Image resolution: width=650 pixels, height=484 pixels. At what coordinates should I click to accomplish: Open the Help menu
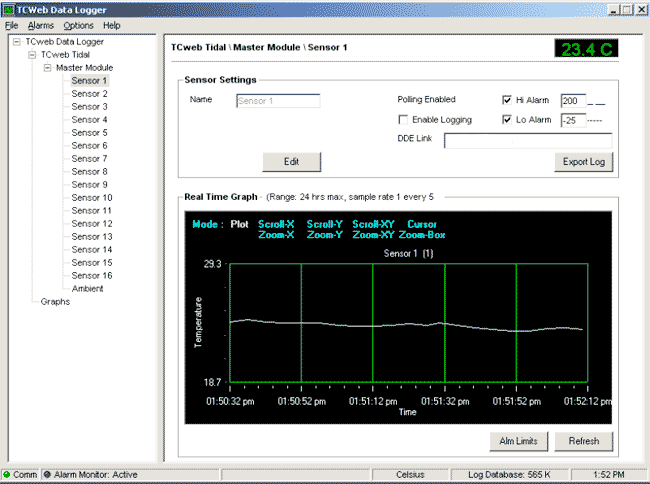pyautogui.click(x=112, y=26)
